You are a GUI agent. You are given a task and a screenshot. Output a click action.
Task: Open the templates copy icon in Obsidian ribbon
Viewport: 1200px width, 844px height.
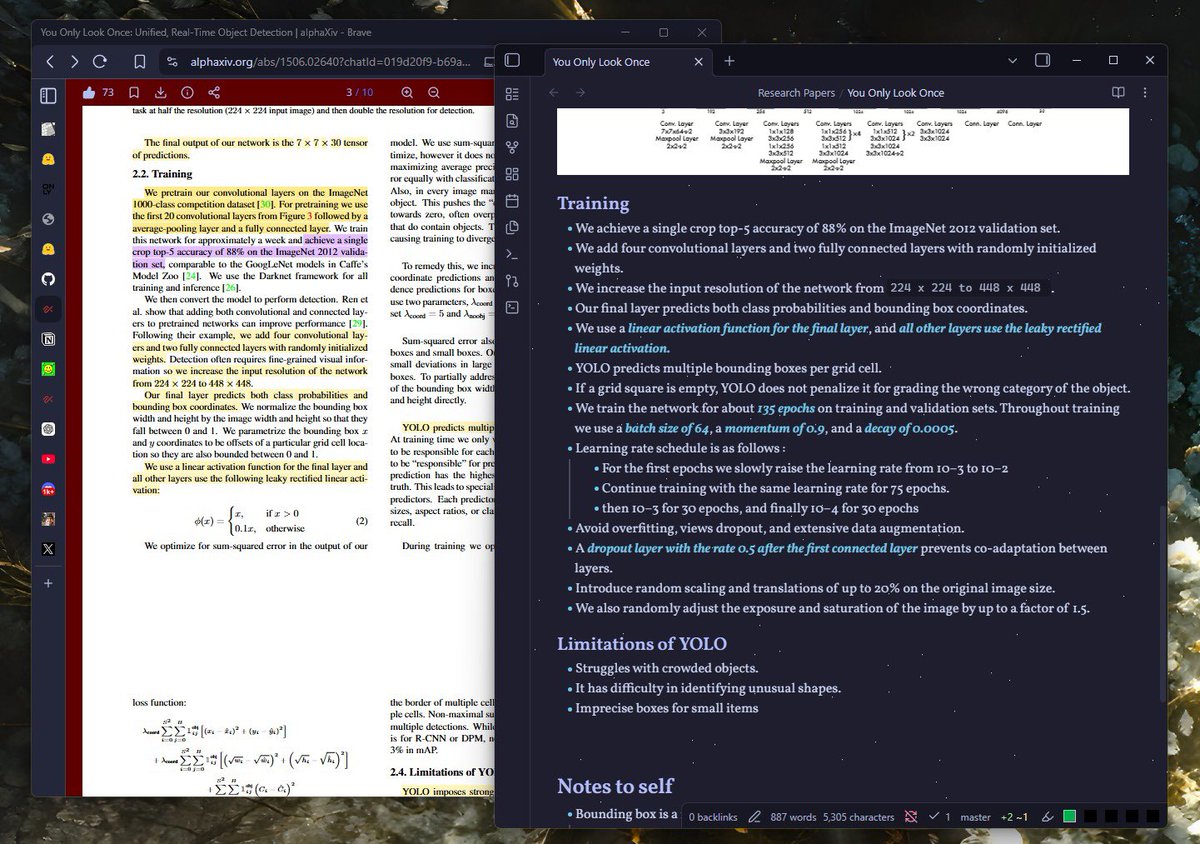point(512,227)
